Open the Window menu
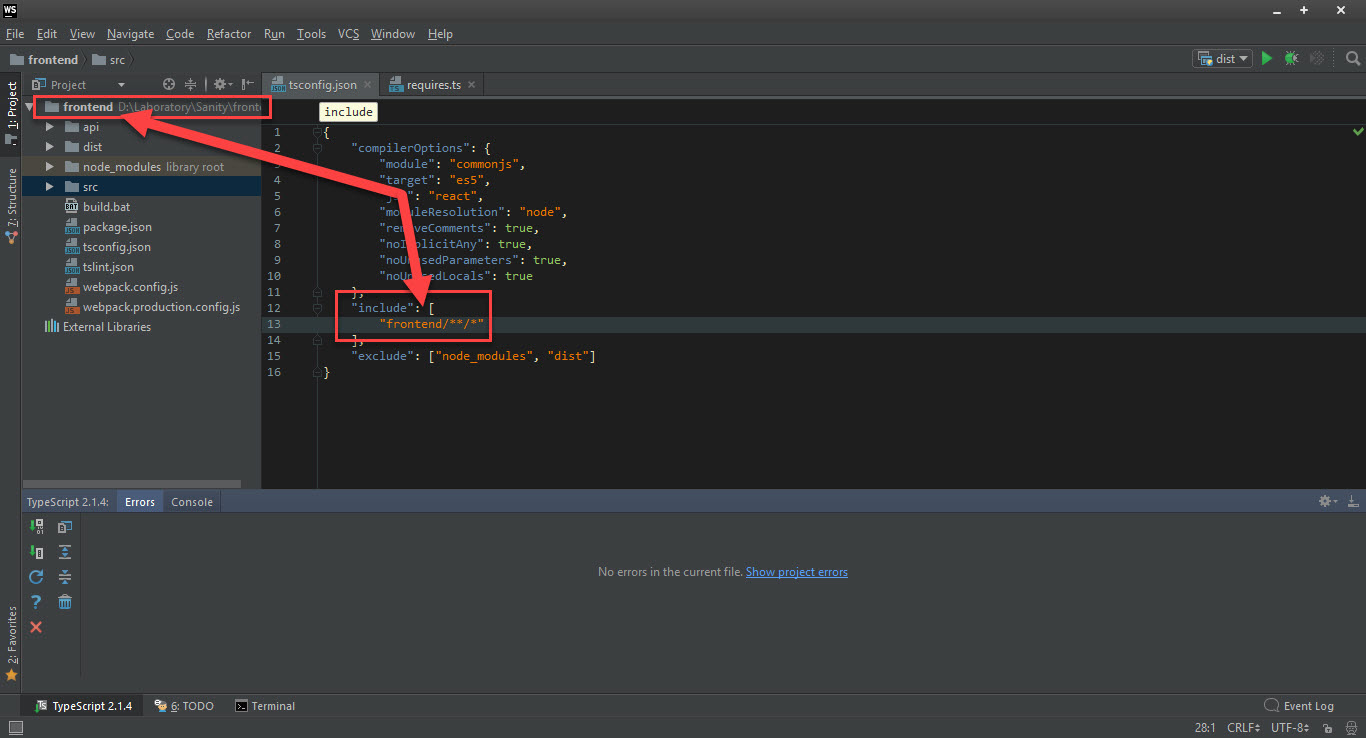This screenshot has width=1366, height=738. point(393,34)
